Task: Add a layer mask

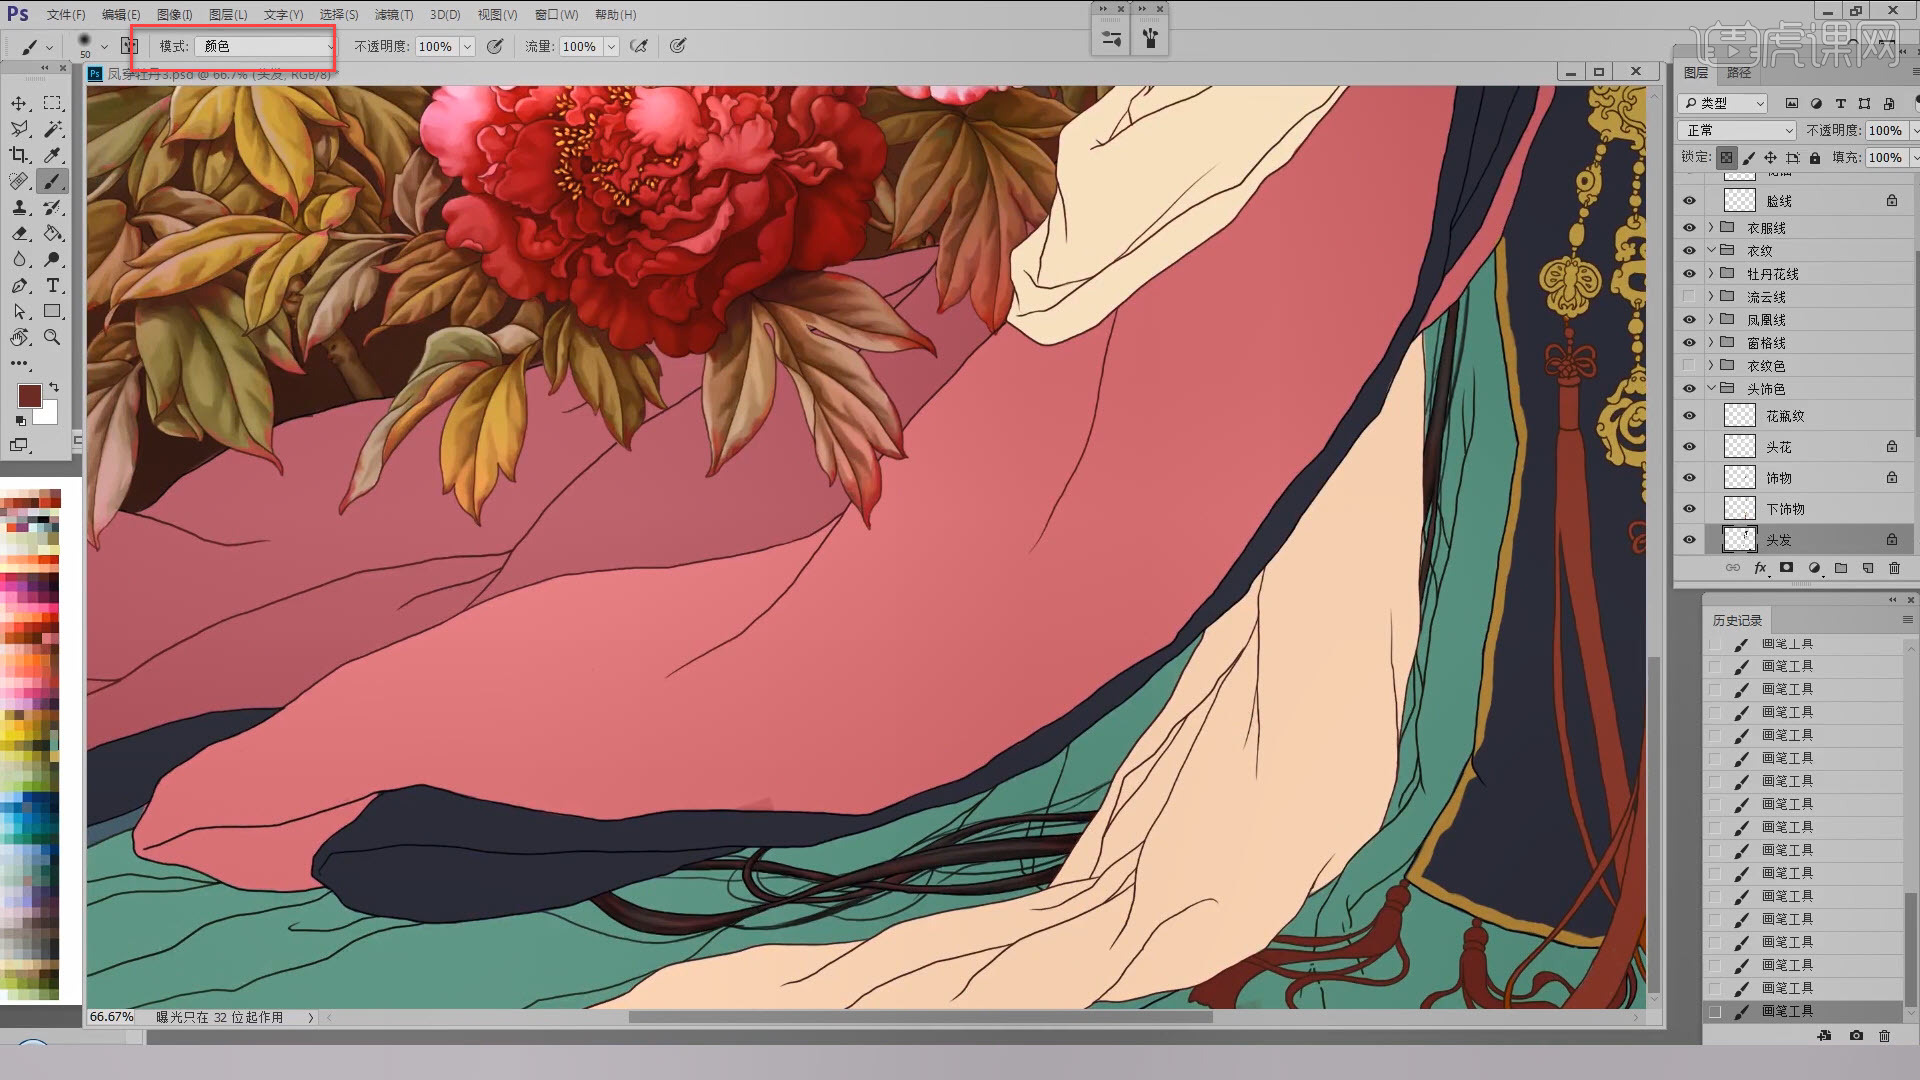Action: tap(1787, 568)
